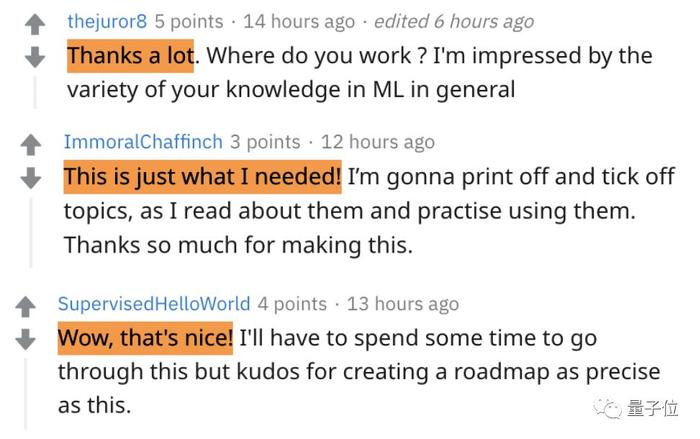Collapse thejuror8's comment thread line
Viewport: 700px width, 439px height.
(35, 92)
